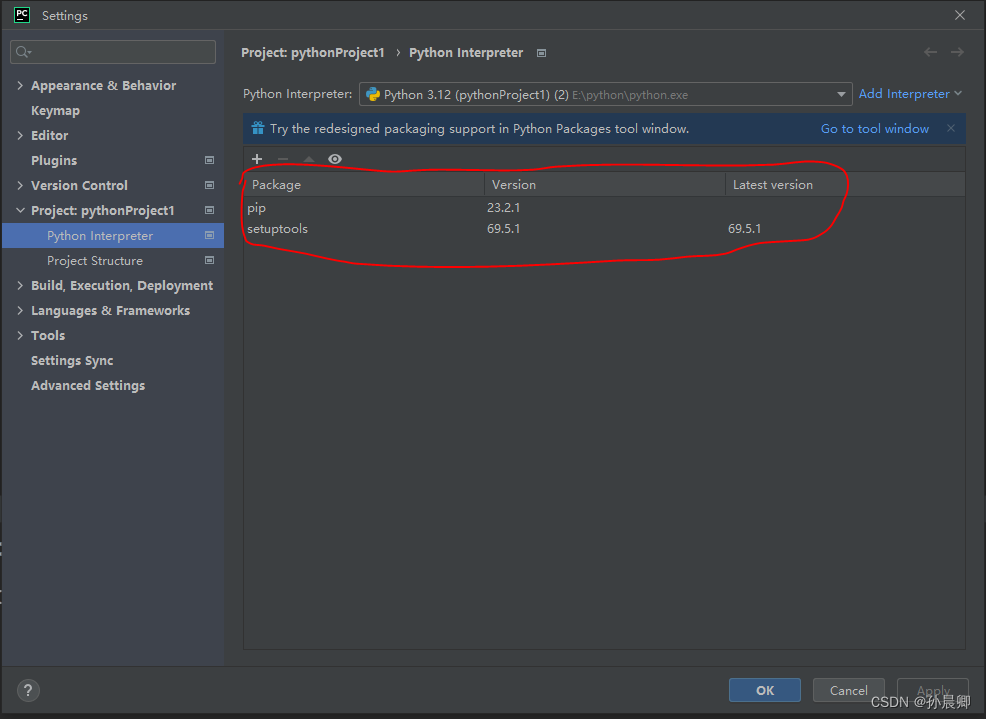Click the forward navigation arrow
986x719 pixels.
coord(957,52)
